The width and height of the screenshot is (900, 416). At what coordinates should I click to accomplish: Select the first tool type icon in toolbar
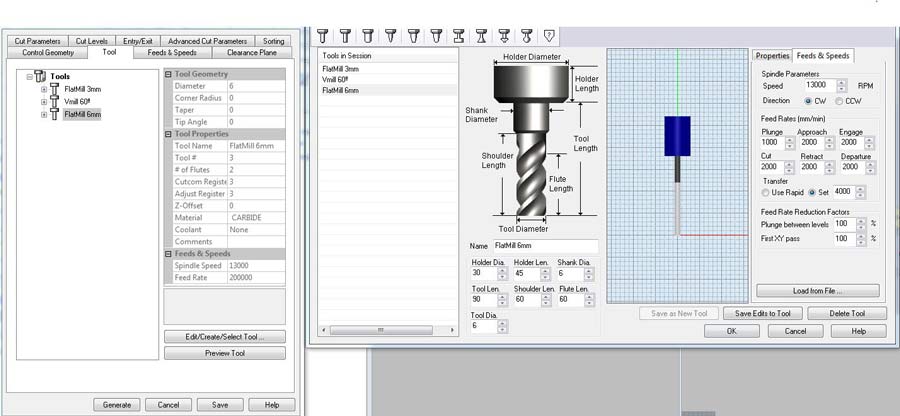pyautogui.click(x=322, y=36)
